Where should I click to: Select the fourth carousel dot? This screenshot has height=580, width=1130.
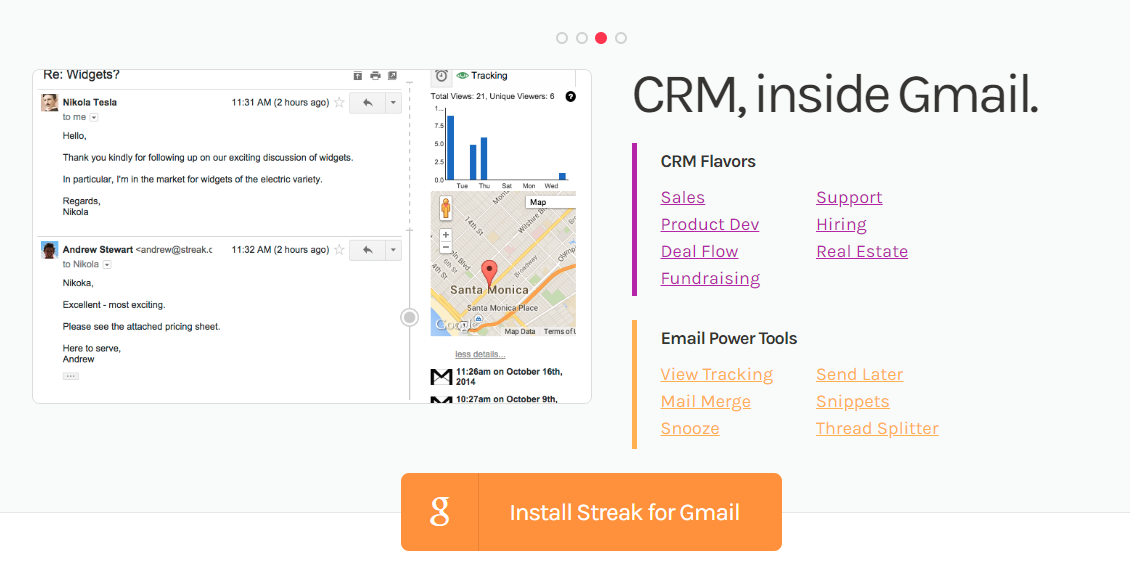tap(621, 38)
